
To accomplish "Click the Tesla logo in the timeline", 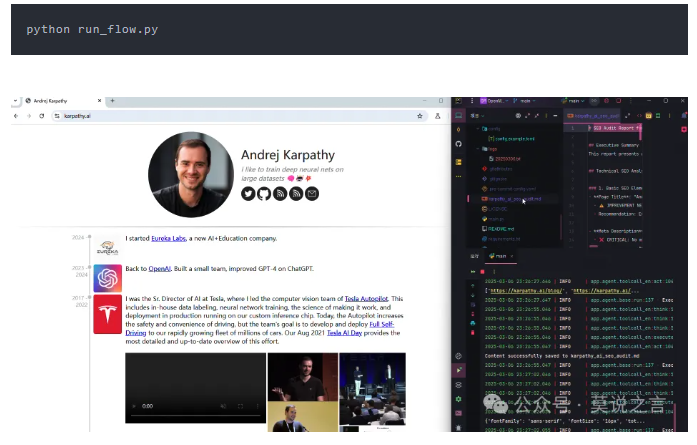I will point(107,315).
